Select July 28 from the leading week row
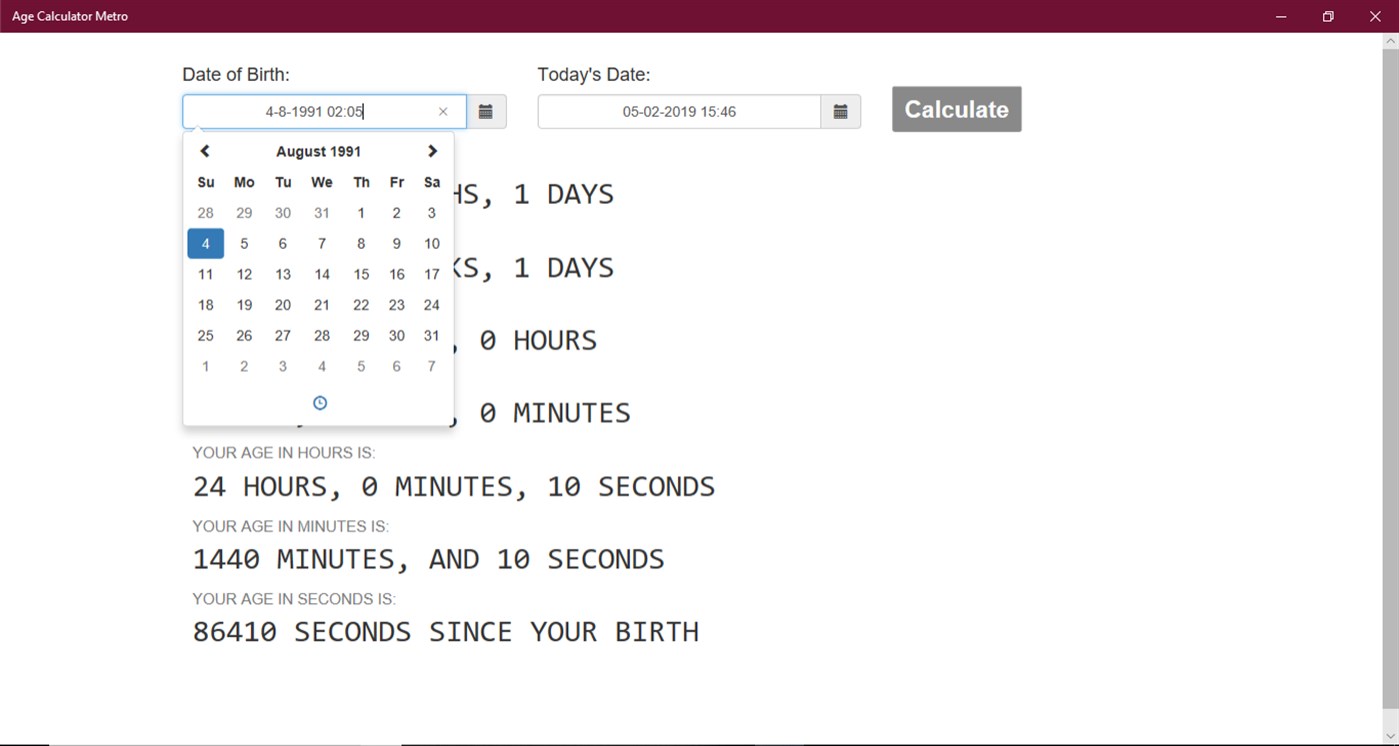 (x=205, y=212)
